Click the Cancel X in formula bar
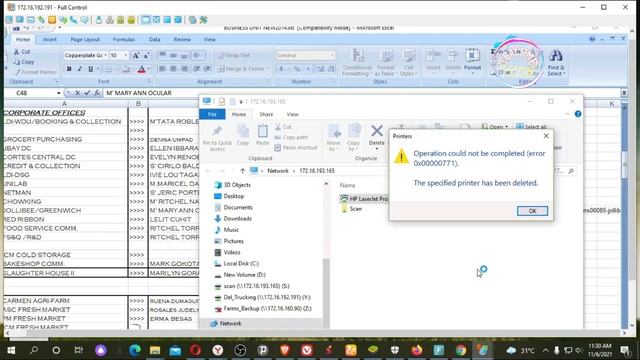The width and height of the screenshot is (640, 360). [x=77, y=93]
